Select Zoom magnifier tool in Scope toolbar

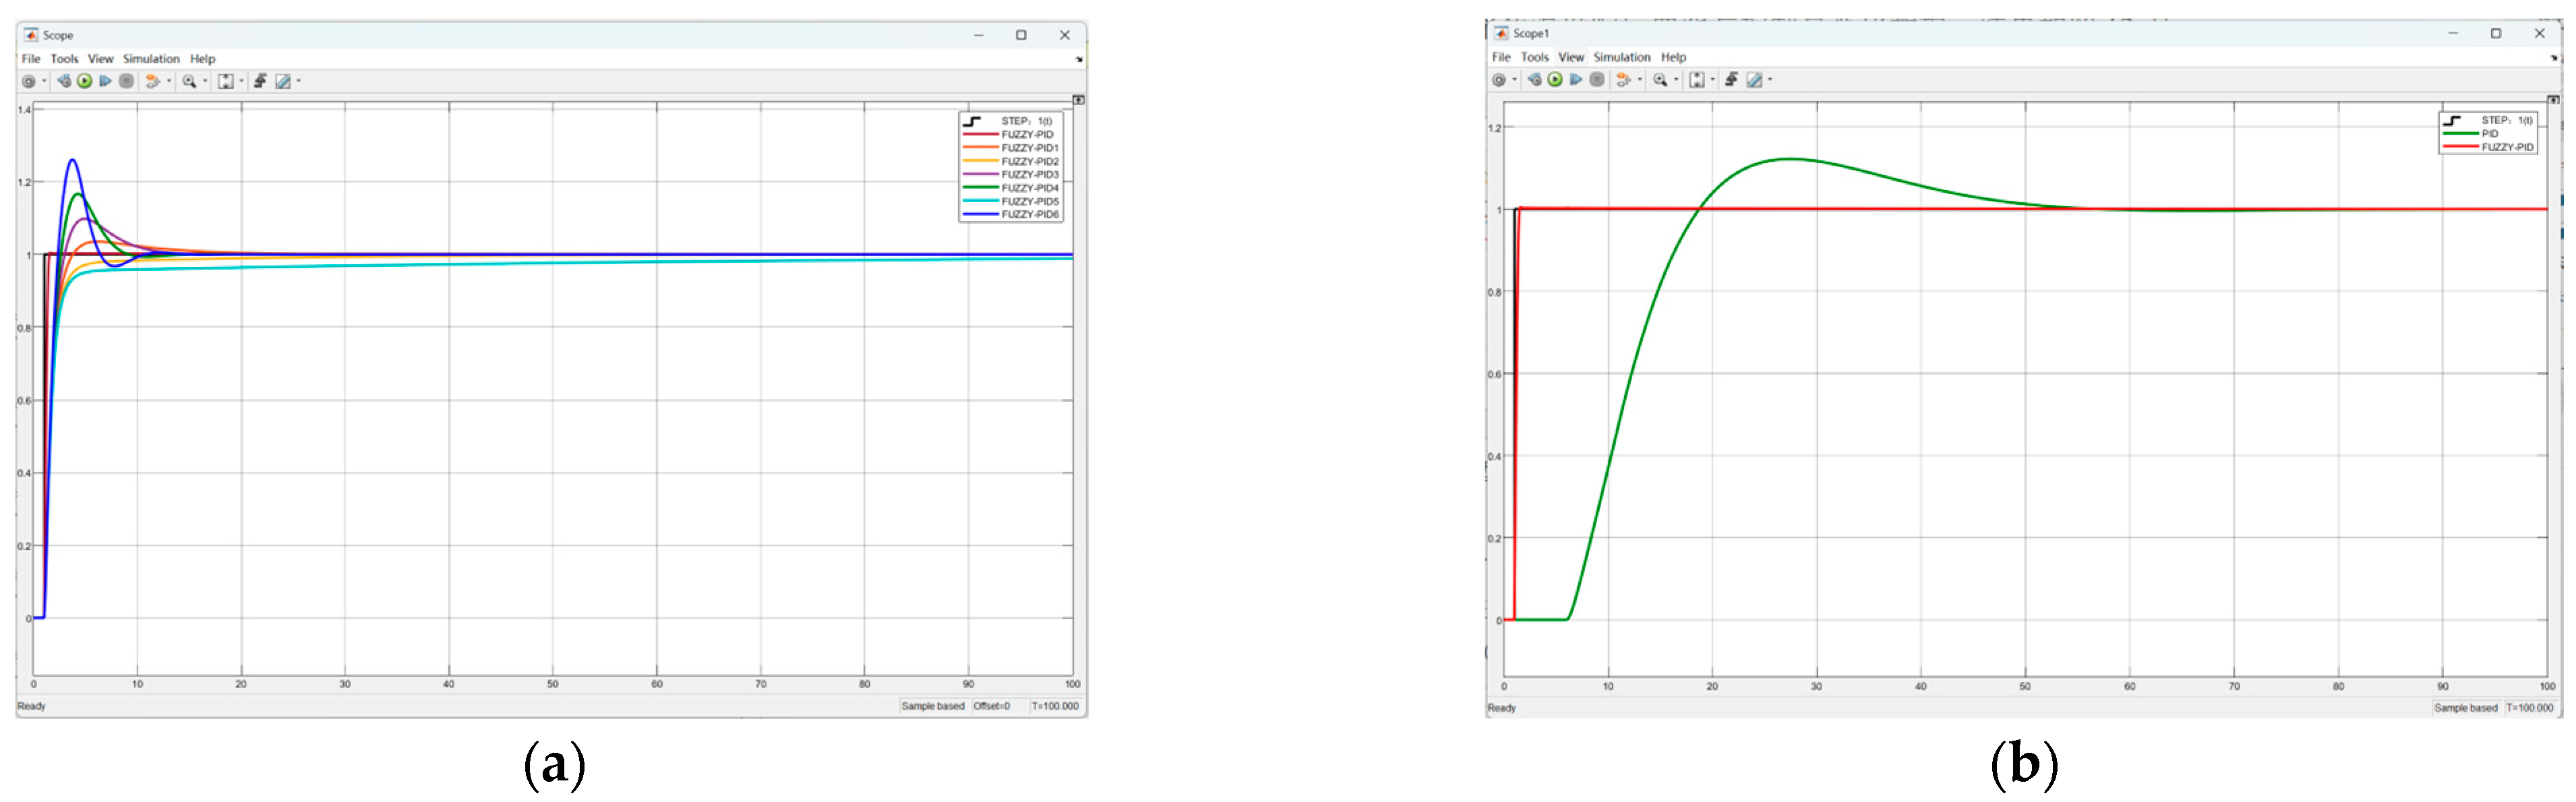click(189, 81)
